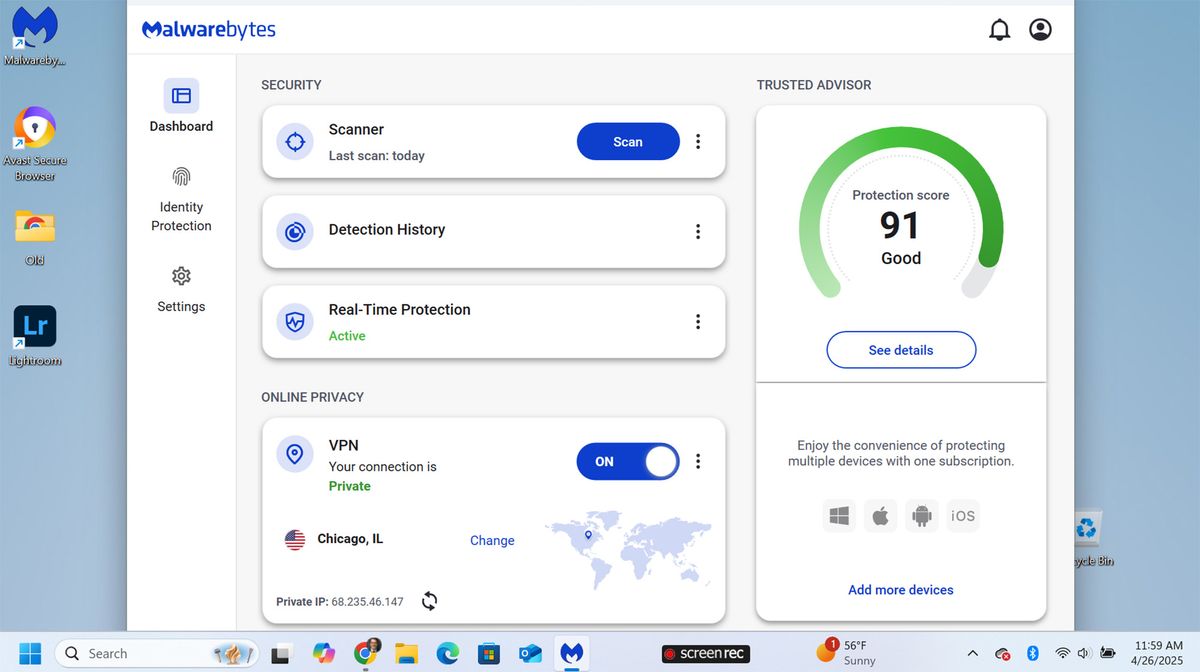Open the VPN three-dot menu

tap(698, 461)
